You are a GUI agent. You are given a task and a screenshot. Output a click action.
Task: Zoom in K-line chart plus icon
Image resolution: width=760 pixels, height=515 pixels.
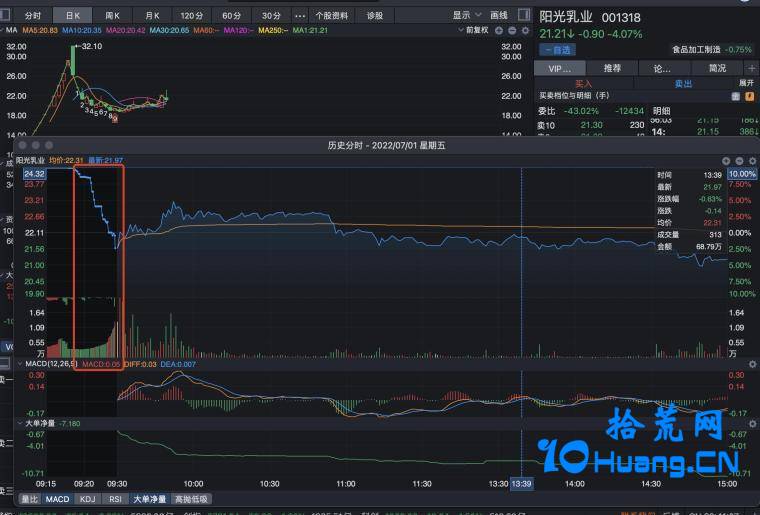(499, 31)
